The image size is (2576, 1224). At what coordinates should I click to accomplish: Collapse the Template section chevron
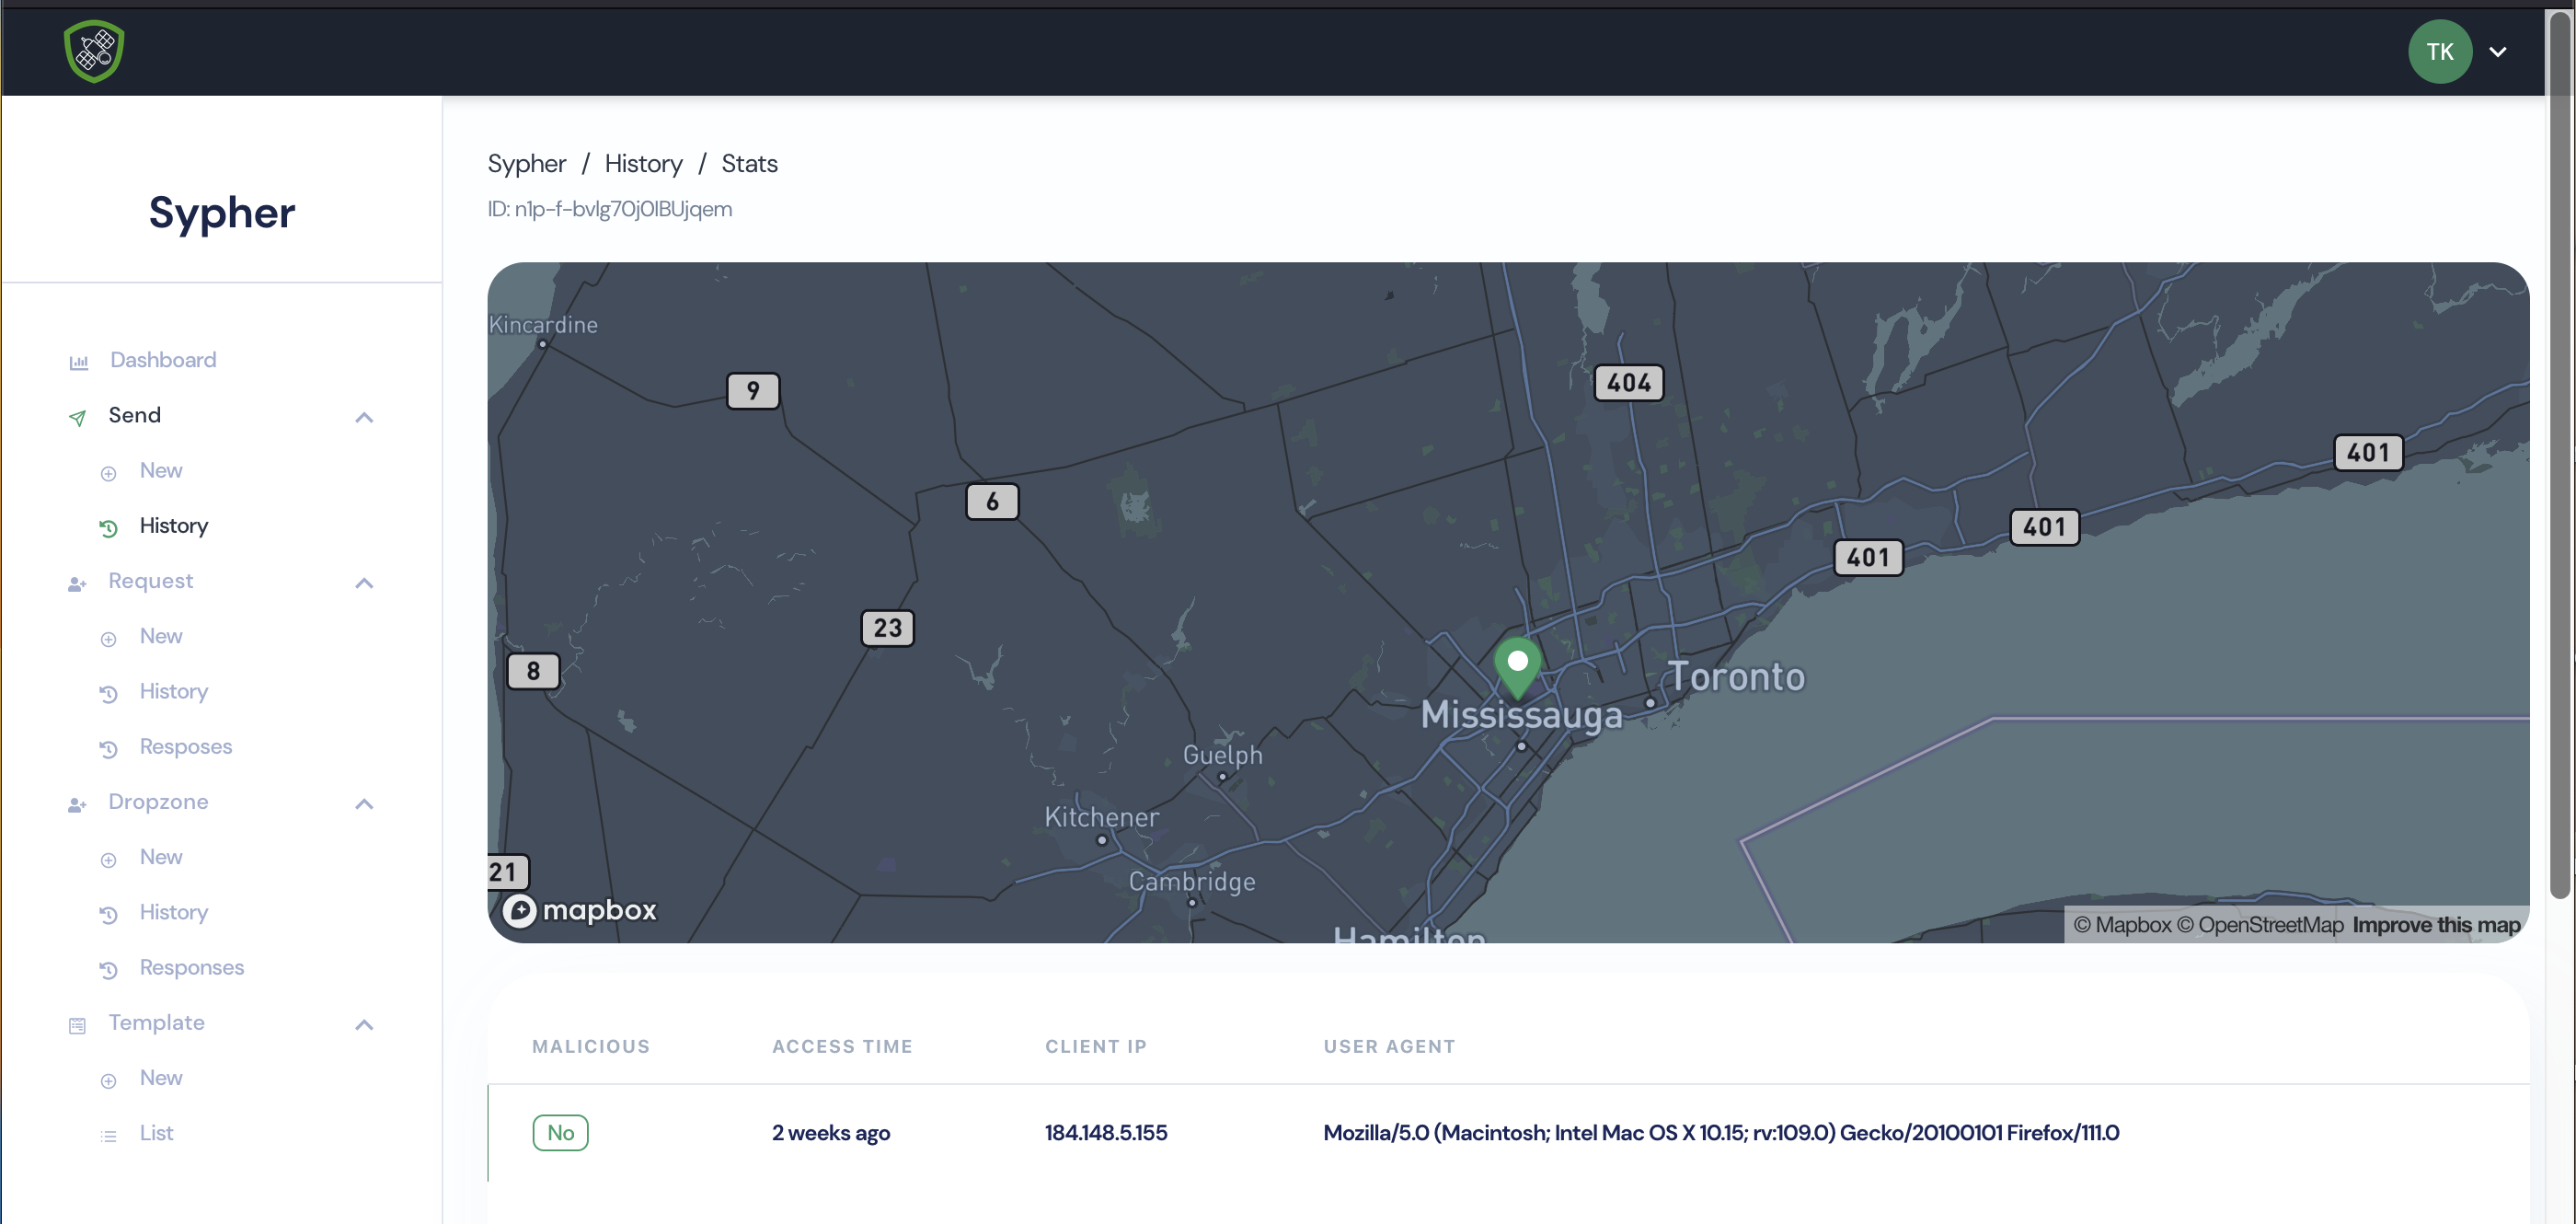click(364, 1025)
